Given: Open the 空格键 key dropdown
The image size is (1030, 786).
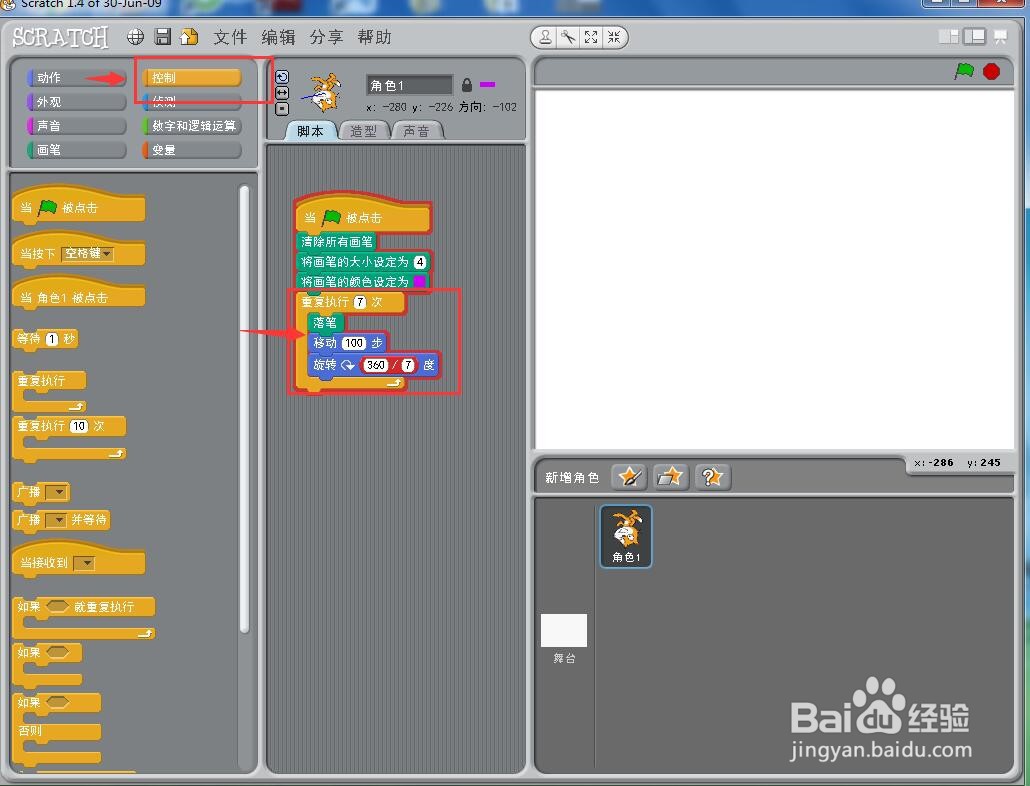Looking at the screenshot, I should pyautogui.click(x=87, y=253).
